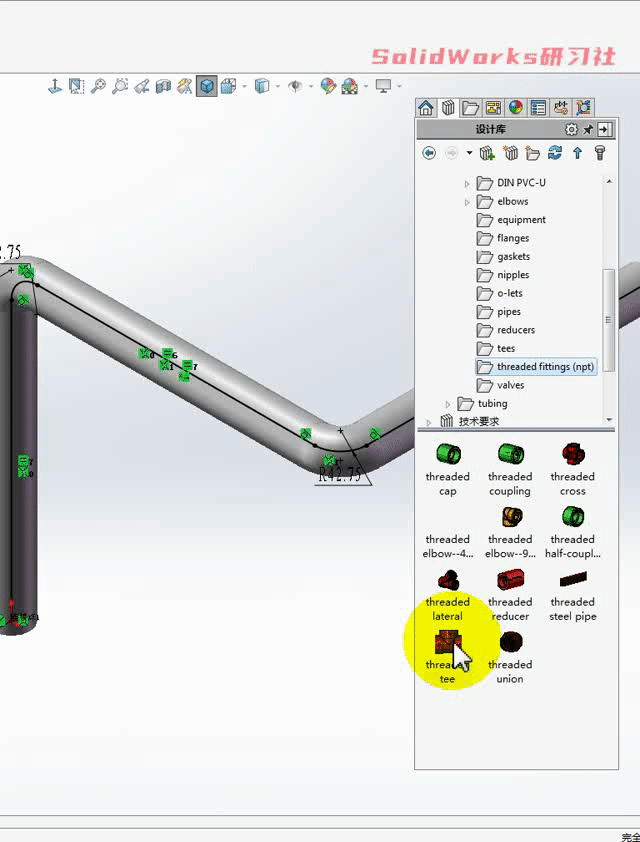Image resolution: width=640 pixels, height=842 pixels.
Task: Select the threaded coupling part
Action: 510,470
